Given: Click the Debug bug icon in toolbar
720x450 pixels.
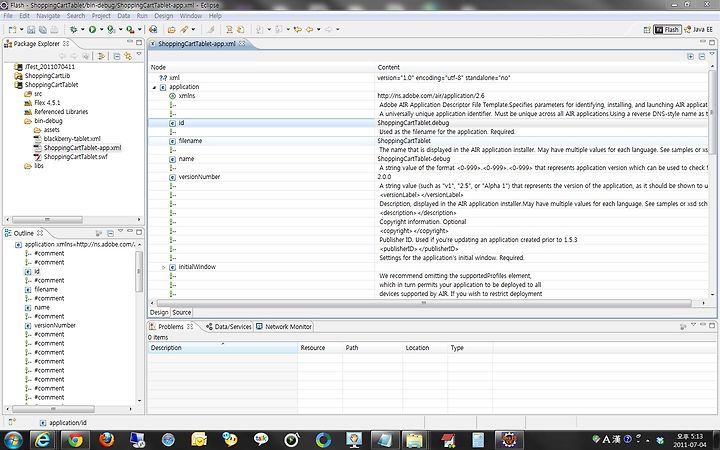Looking at the screenshot, I should [x=73, y=29].
